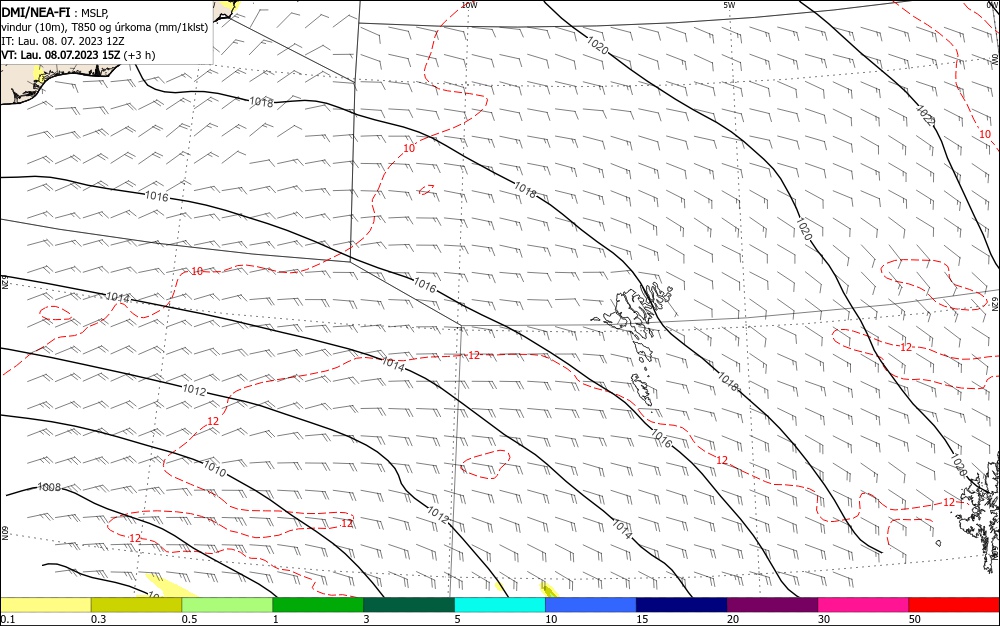
Task: Select the light green 0.5 legend swatch
Action: [227, 605]
